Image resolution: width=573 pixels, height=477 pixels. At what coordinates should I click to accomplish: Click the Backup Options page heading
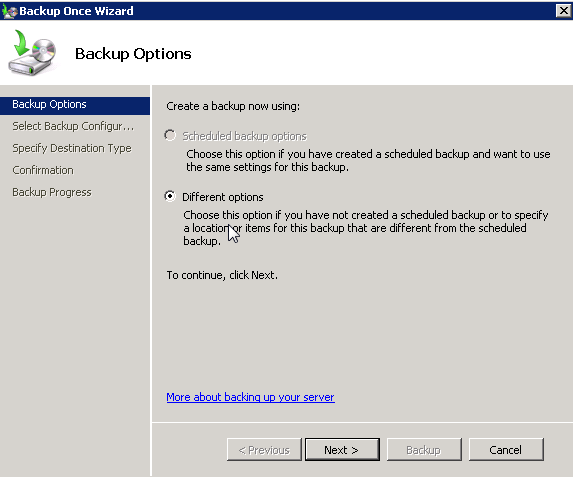pos(133,54)
